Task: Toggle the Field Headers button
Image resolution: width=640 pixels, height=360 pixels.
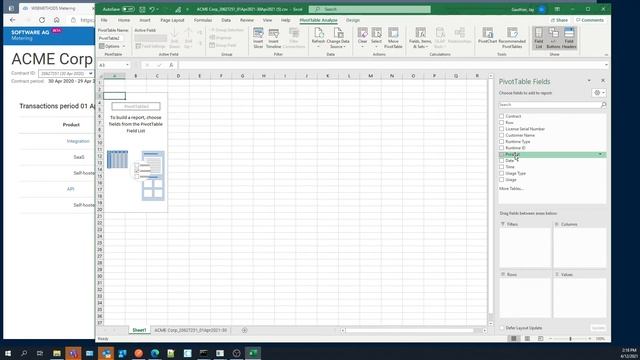Action: pos(569,38)
